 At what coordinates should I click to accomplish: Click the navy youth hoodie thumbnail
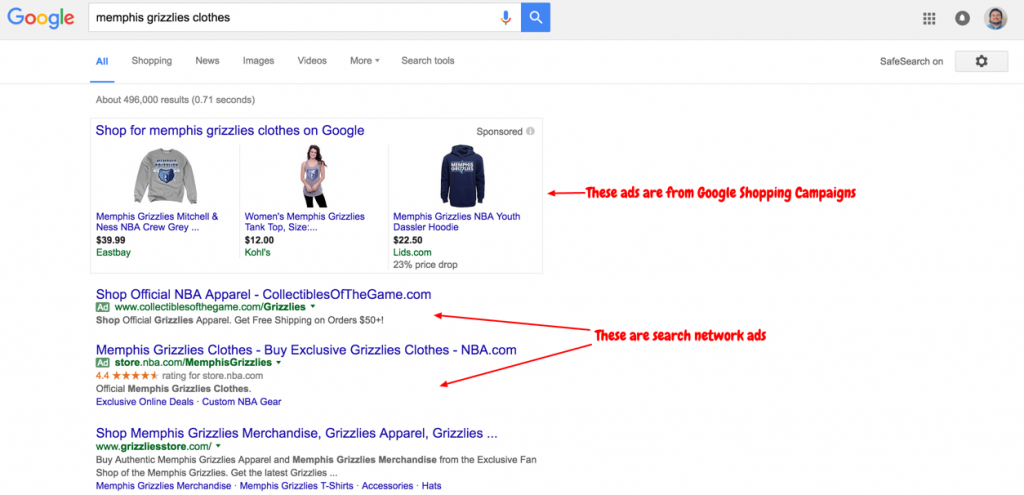(x=462, y=176)
